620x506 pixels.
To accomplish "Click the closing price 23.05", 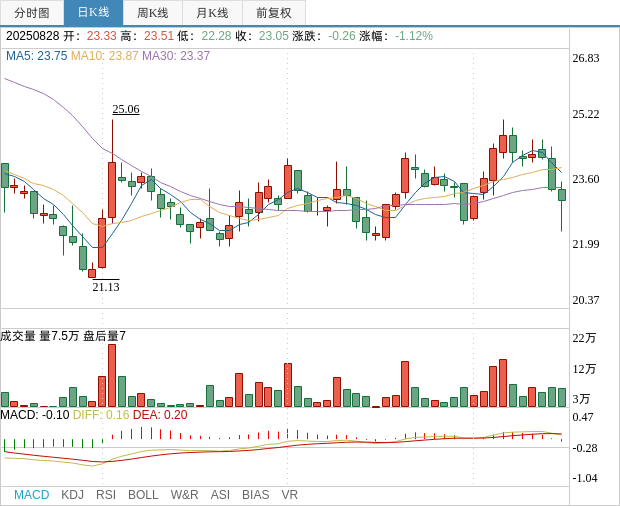I will coord(274,36).
